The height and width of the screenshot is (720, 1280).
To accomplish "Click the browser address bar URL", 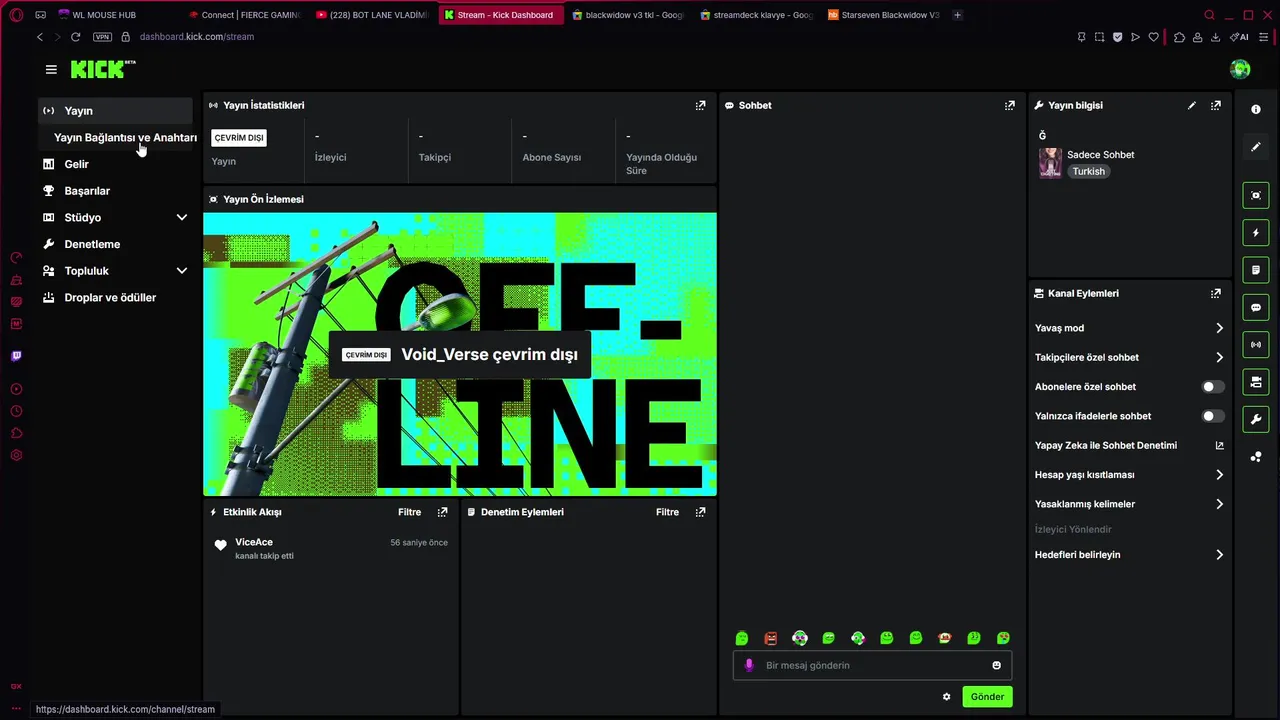I will click(x=197, y=37).
